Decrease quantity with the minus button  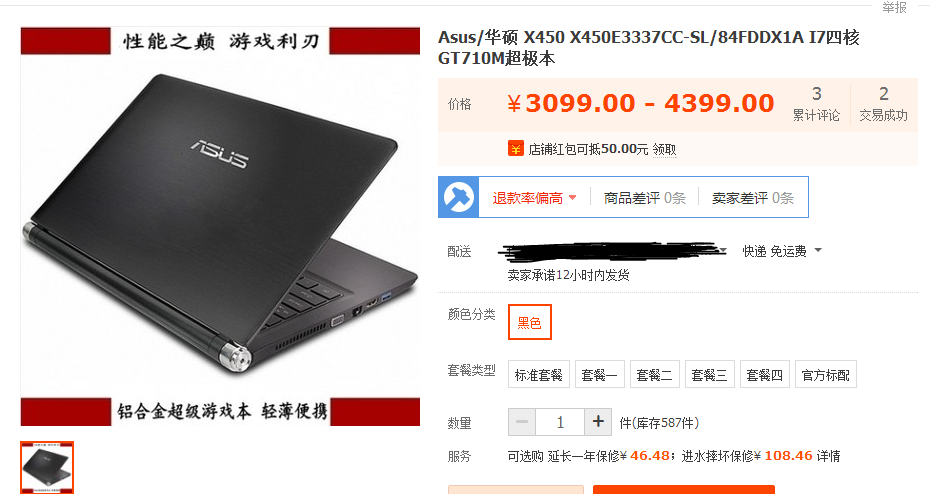(x=522, y=422)
